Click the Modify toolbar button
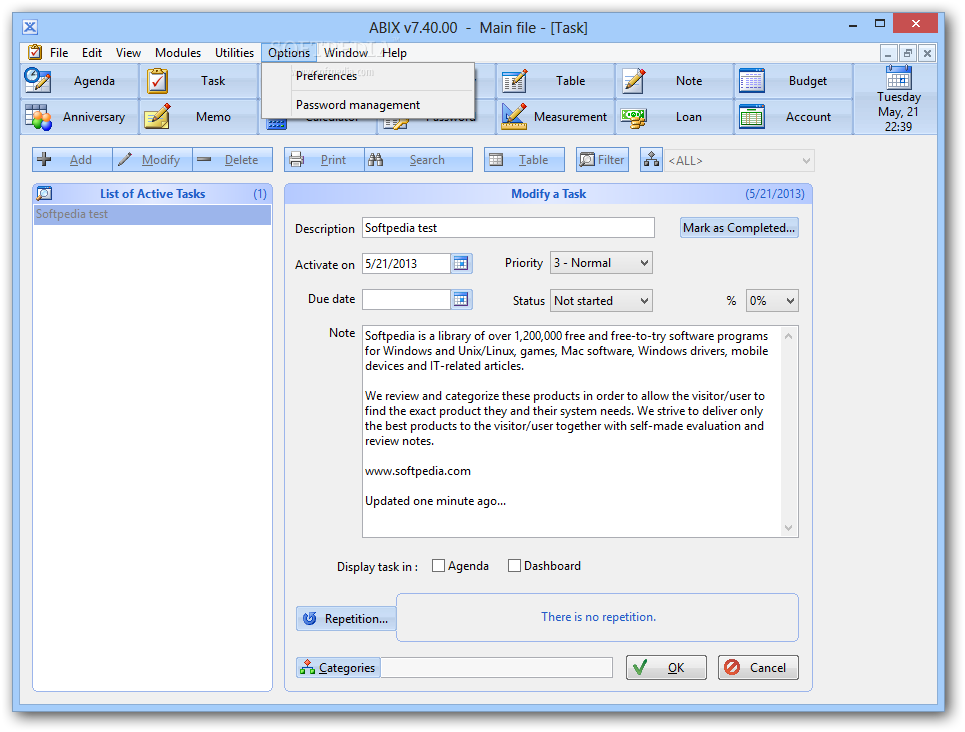The width and height of the screenshot is (965, 732). [152, 159]
